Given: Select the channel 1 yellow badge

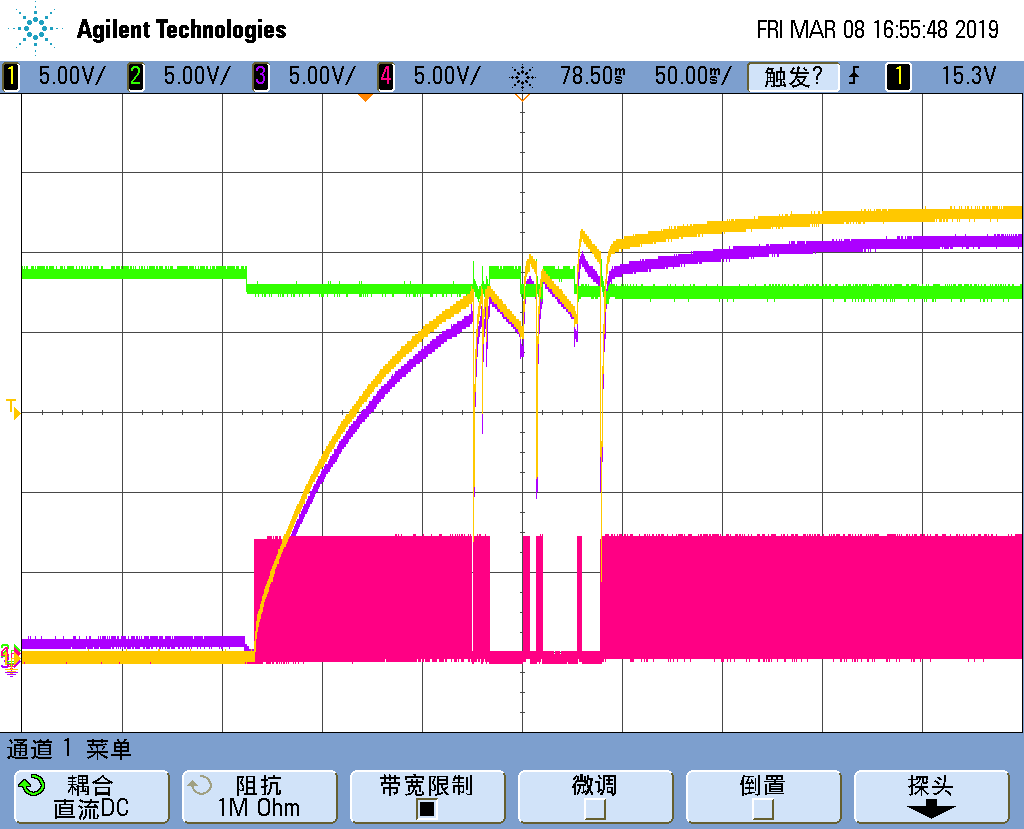Looking at the screenshot, I should (10, 76).
